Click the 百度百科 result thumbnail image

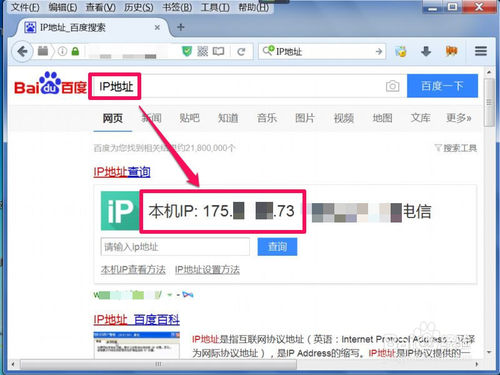pos(137,345)
